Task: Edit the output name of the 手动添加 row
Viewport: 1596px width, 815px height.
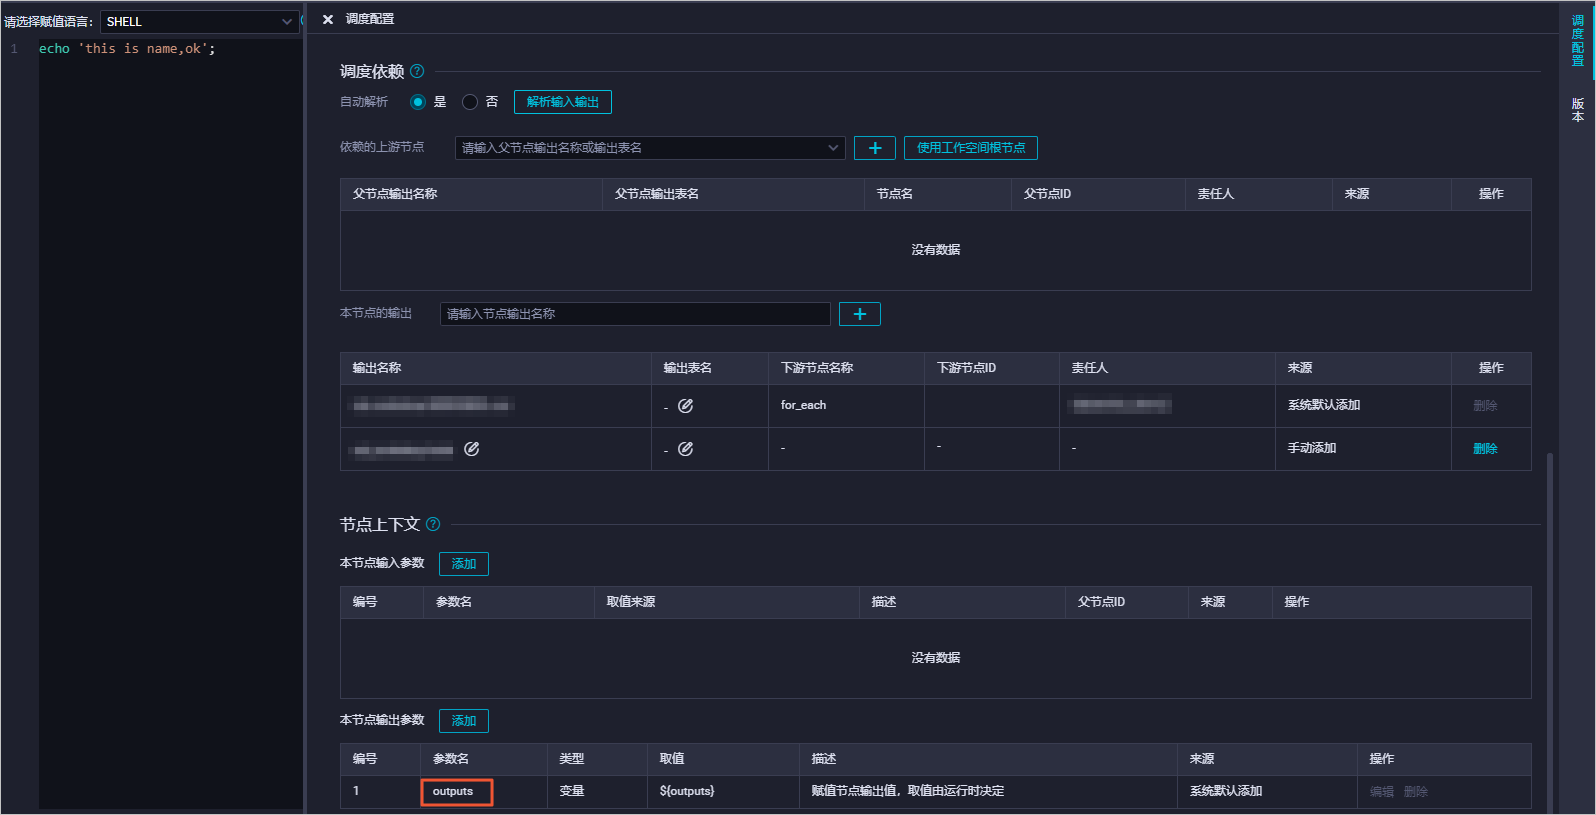Action: (x=472, y=449)
